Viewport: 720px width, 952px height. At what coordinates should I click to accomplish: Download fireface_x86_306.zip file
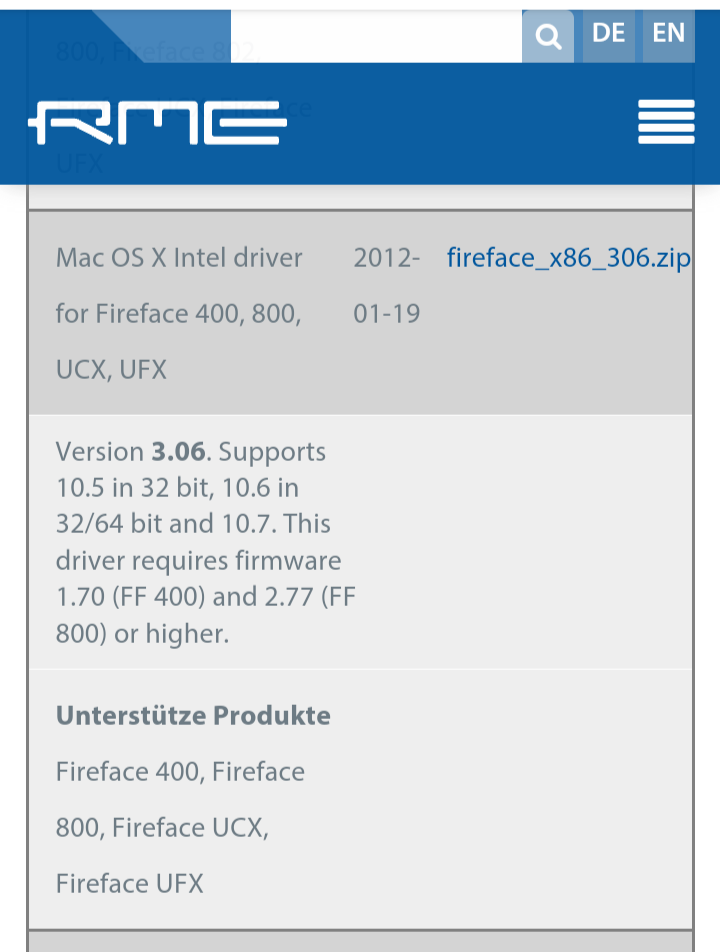click(568, 258)
